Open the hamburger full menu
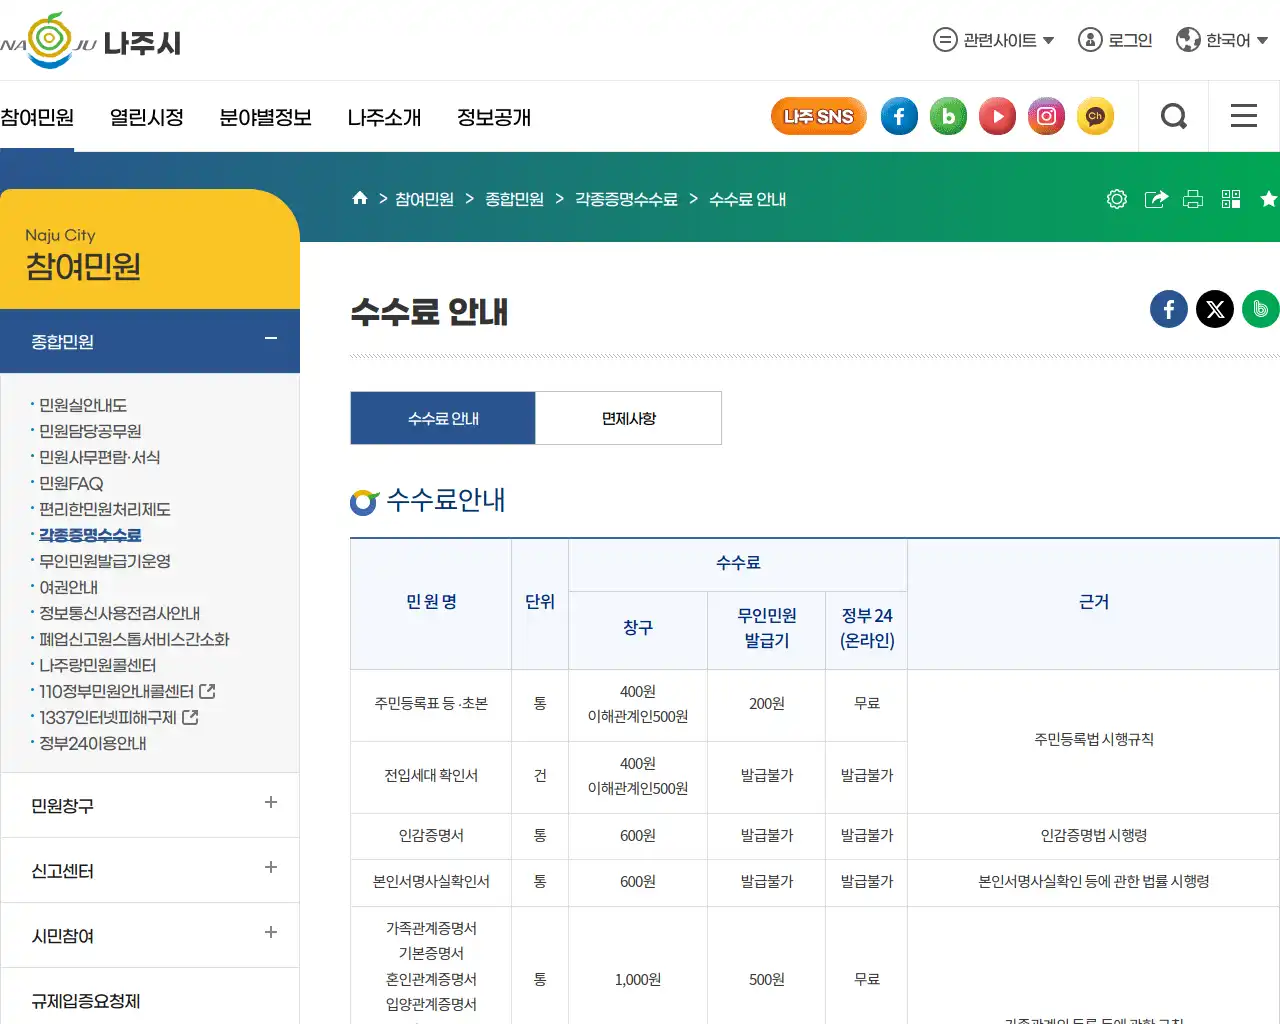Viewport: 1280px width, 1024px height. (1244, 116)
